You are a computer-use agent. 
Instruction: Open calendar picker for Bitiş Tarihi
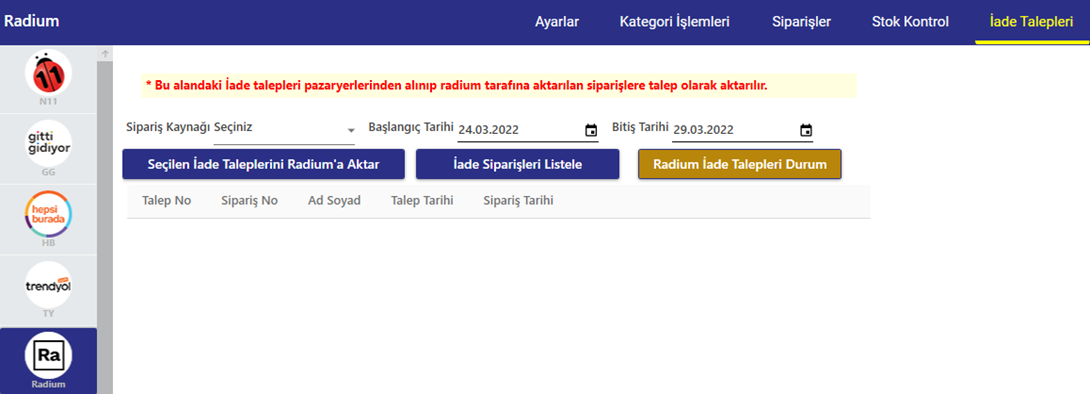[806, 130]
